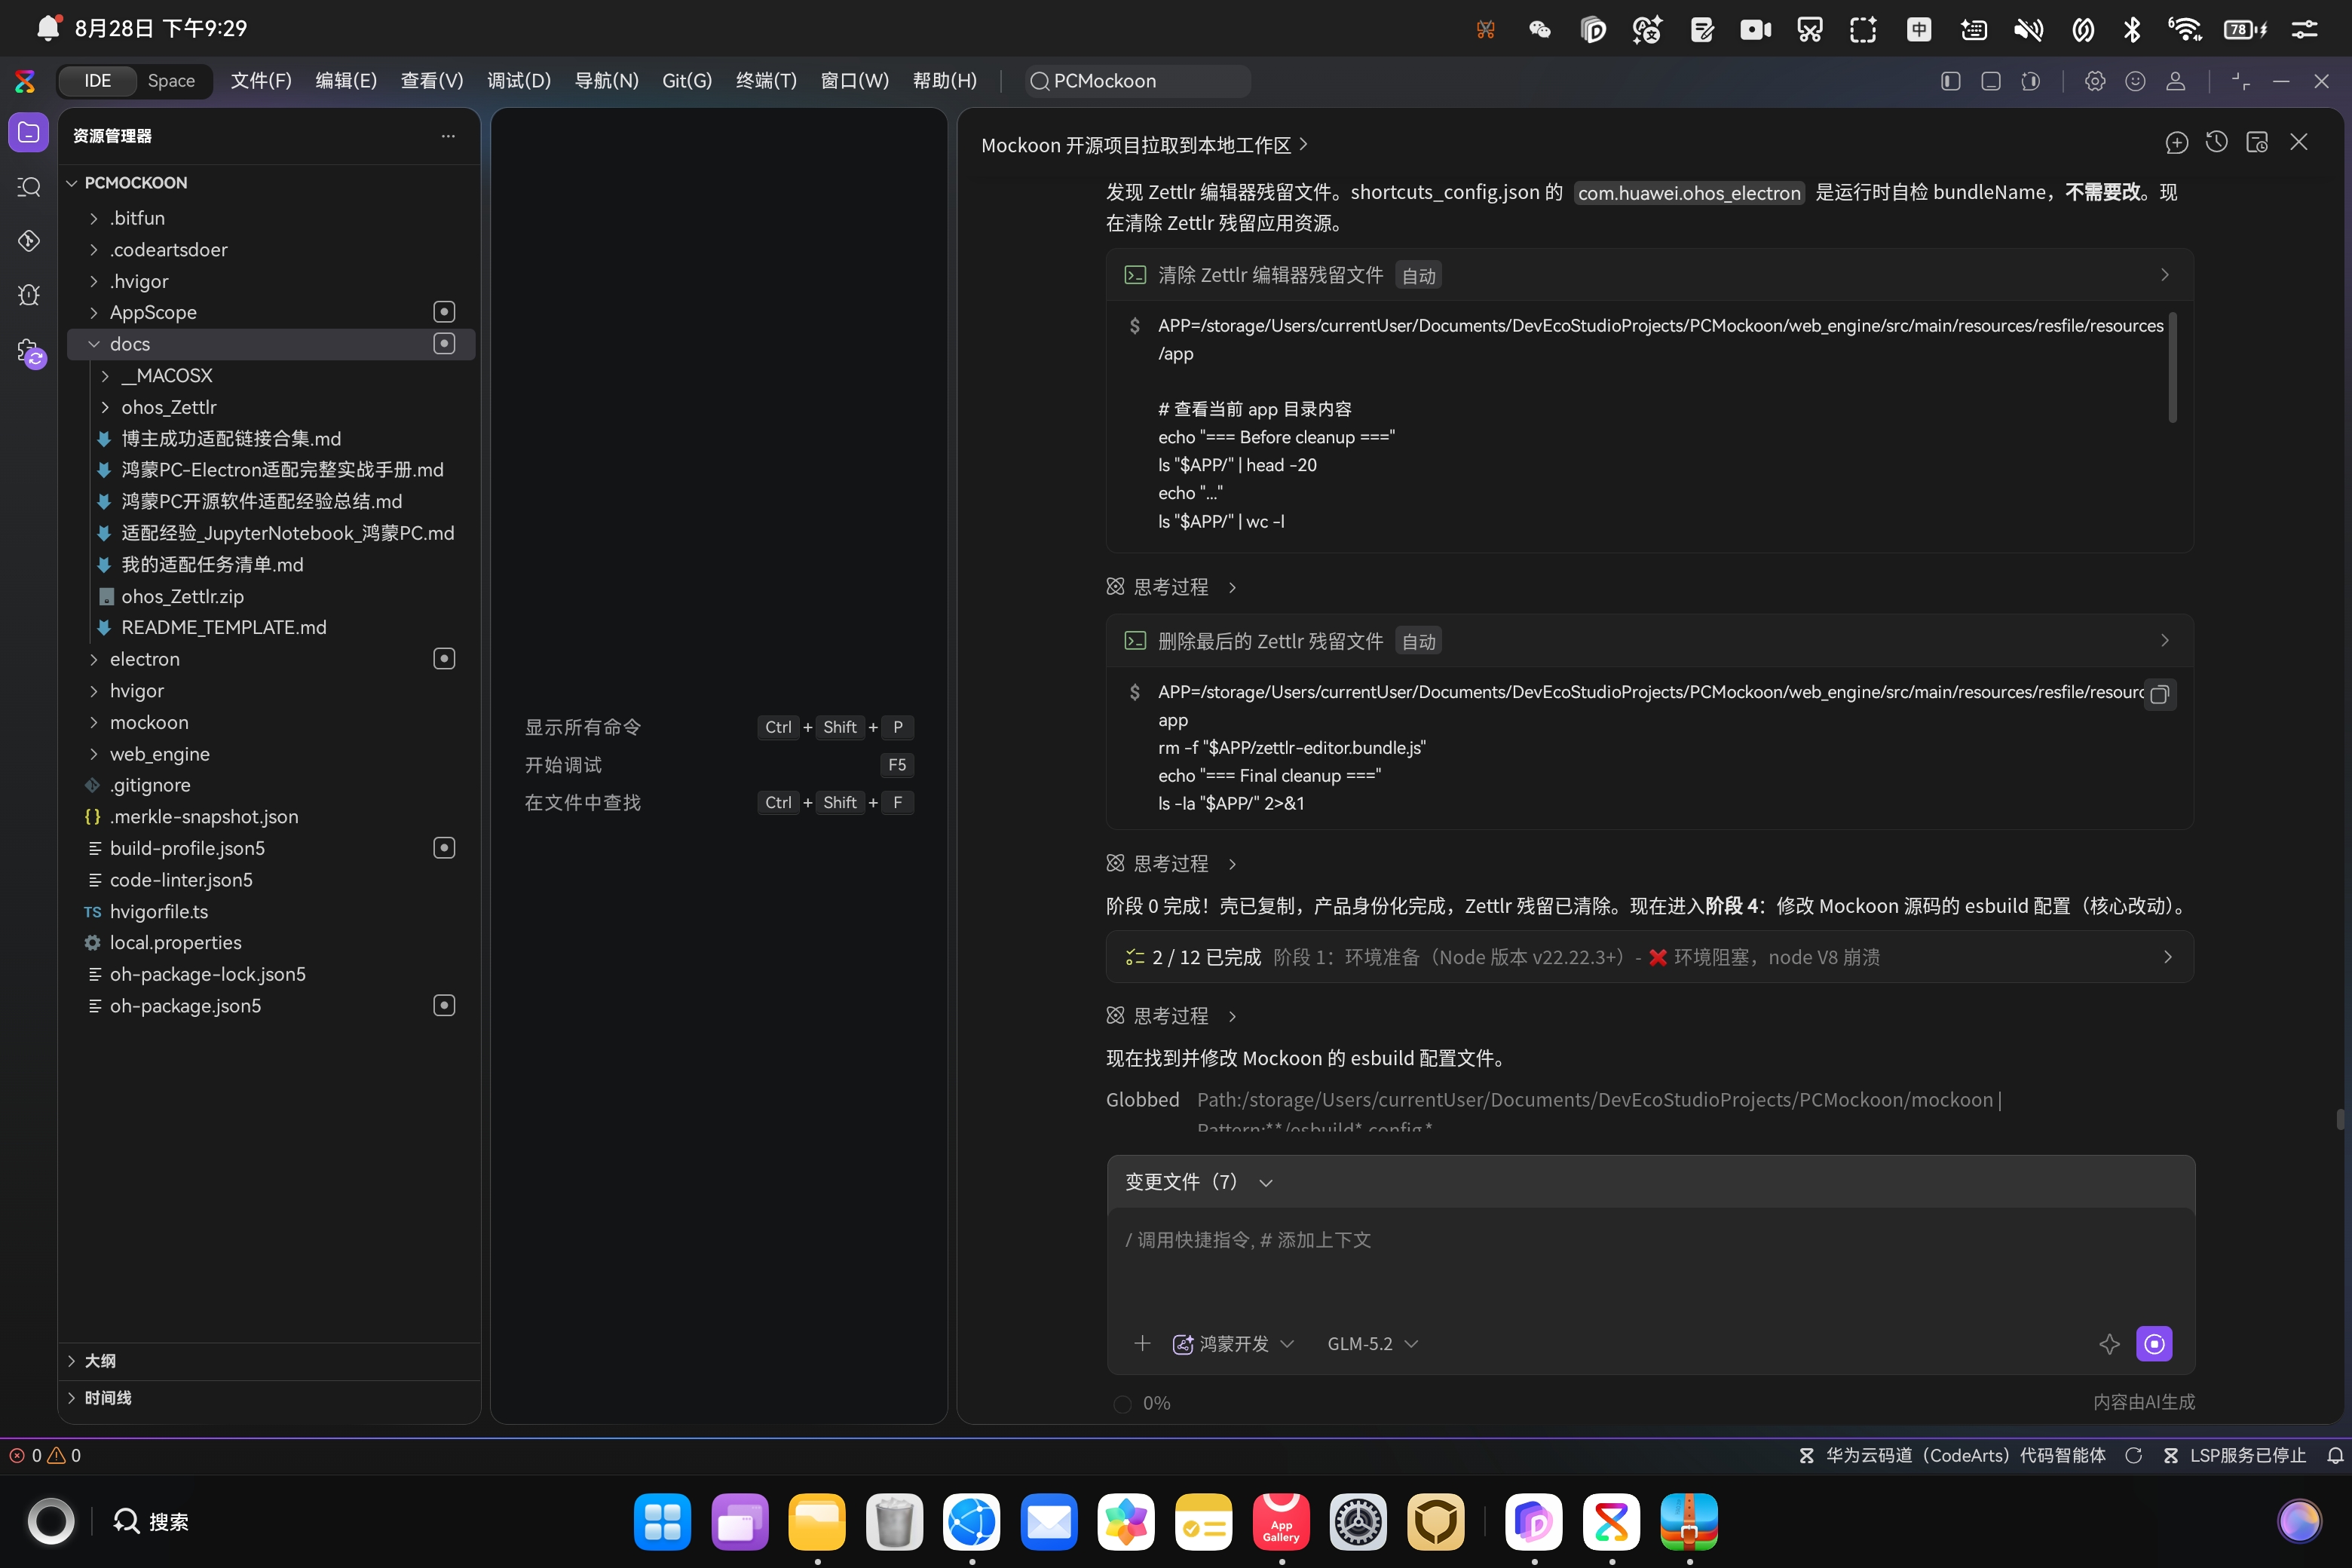Screen dimensions: 2352x1568
Task: Open the chat settings window icon beside history
Action: click(2257, 143)
